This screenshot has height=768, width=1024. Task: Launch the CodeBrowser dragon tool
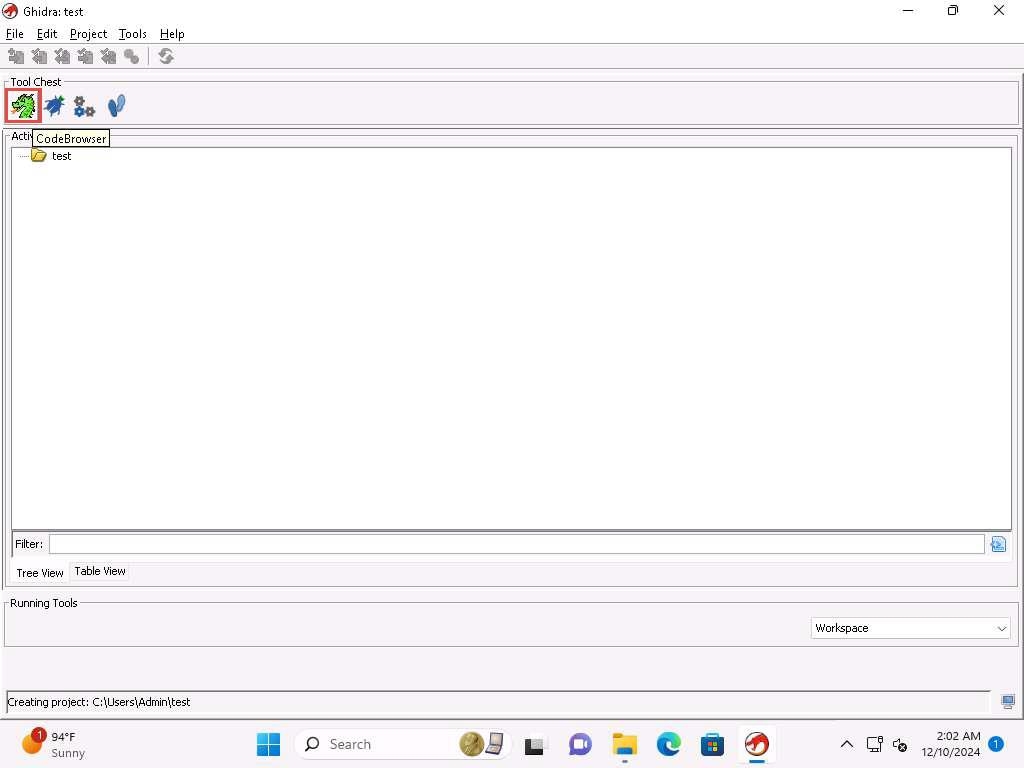23,105
